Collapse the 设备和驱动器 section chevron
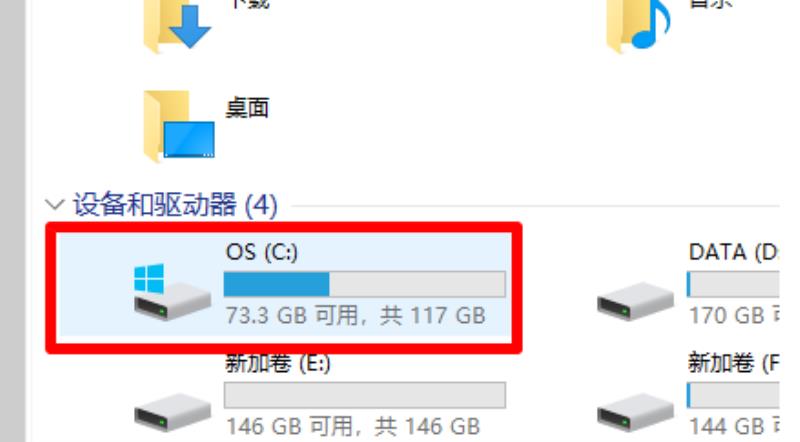The image size is (800, 442). [x=55, y=205]
